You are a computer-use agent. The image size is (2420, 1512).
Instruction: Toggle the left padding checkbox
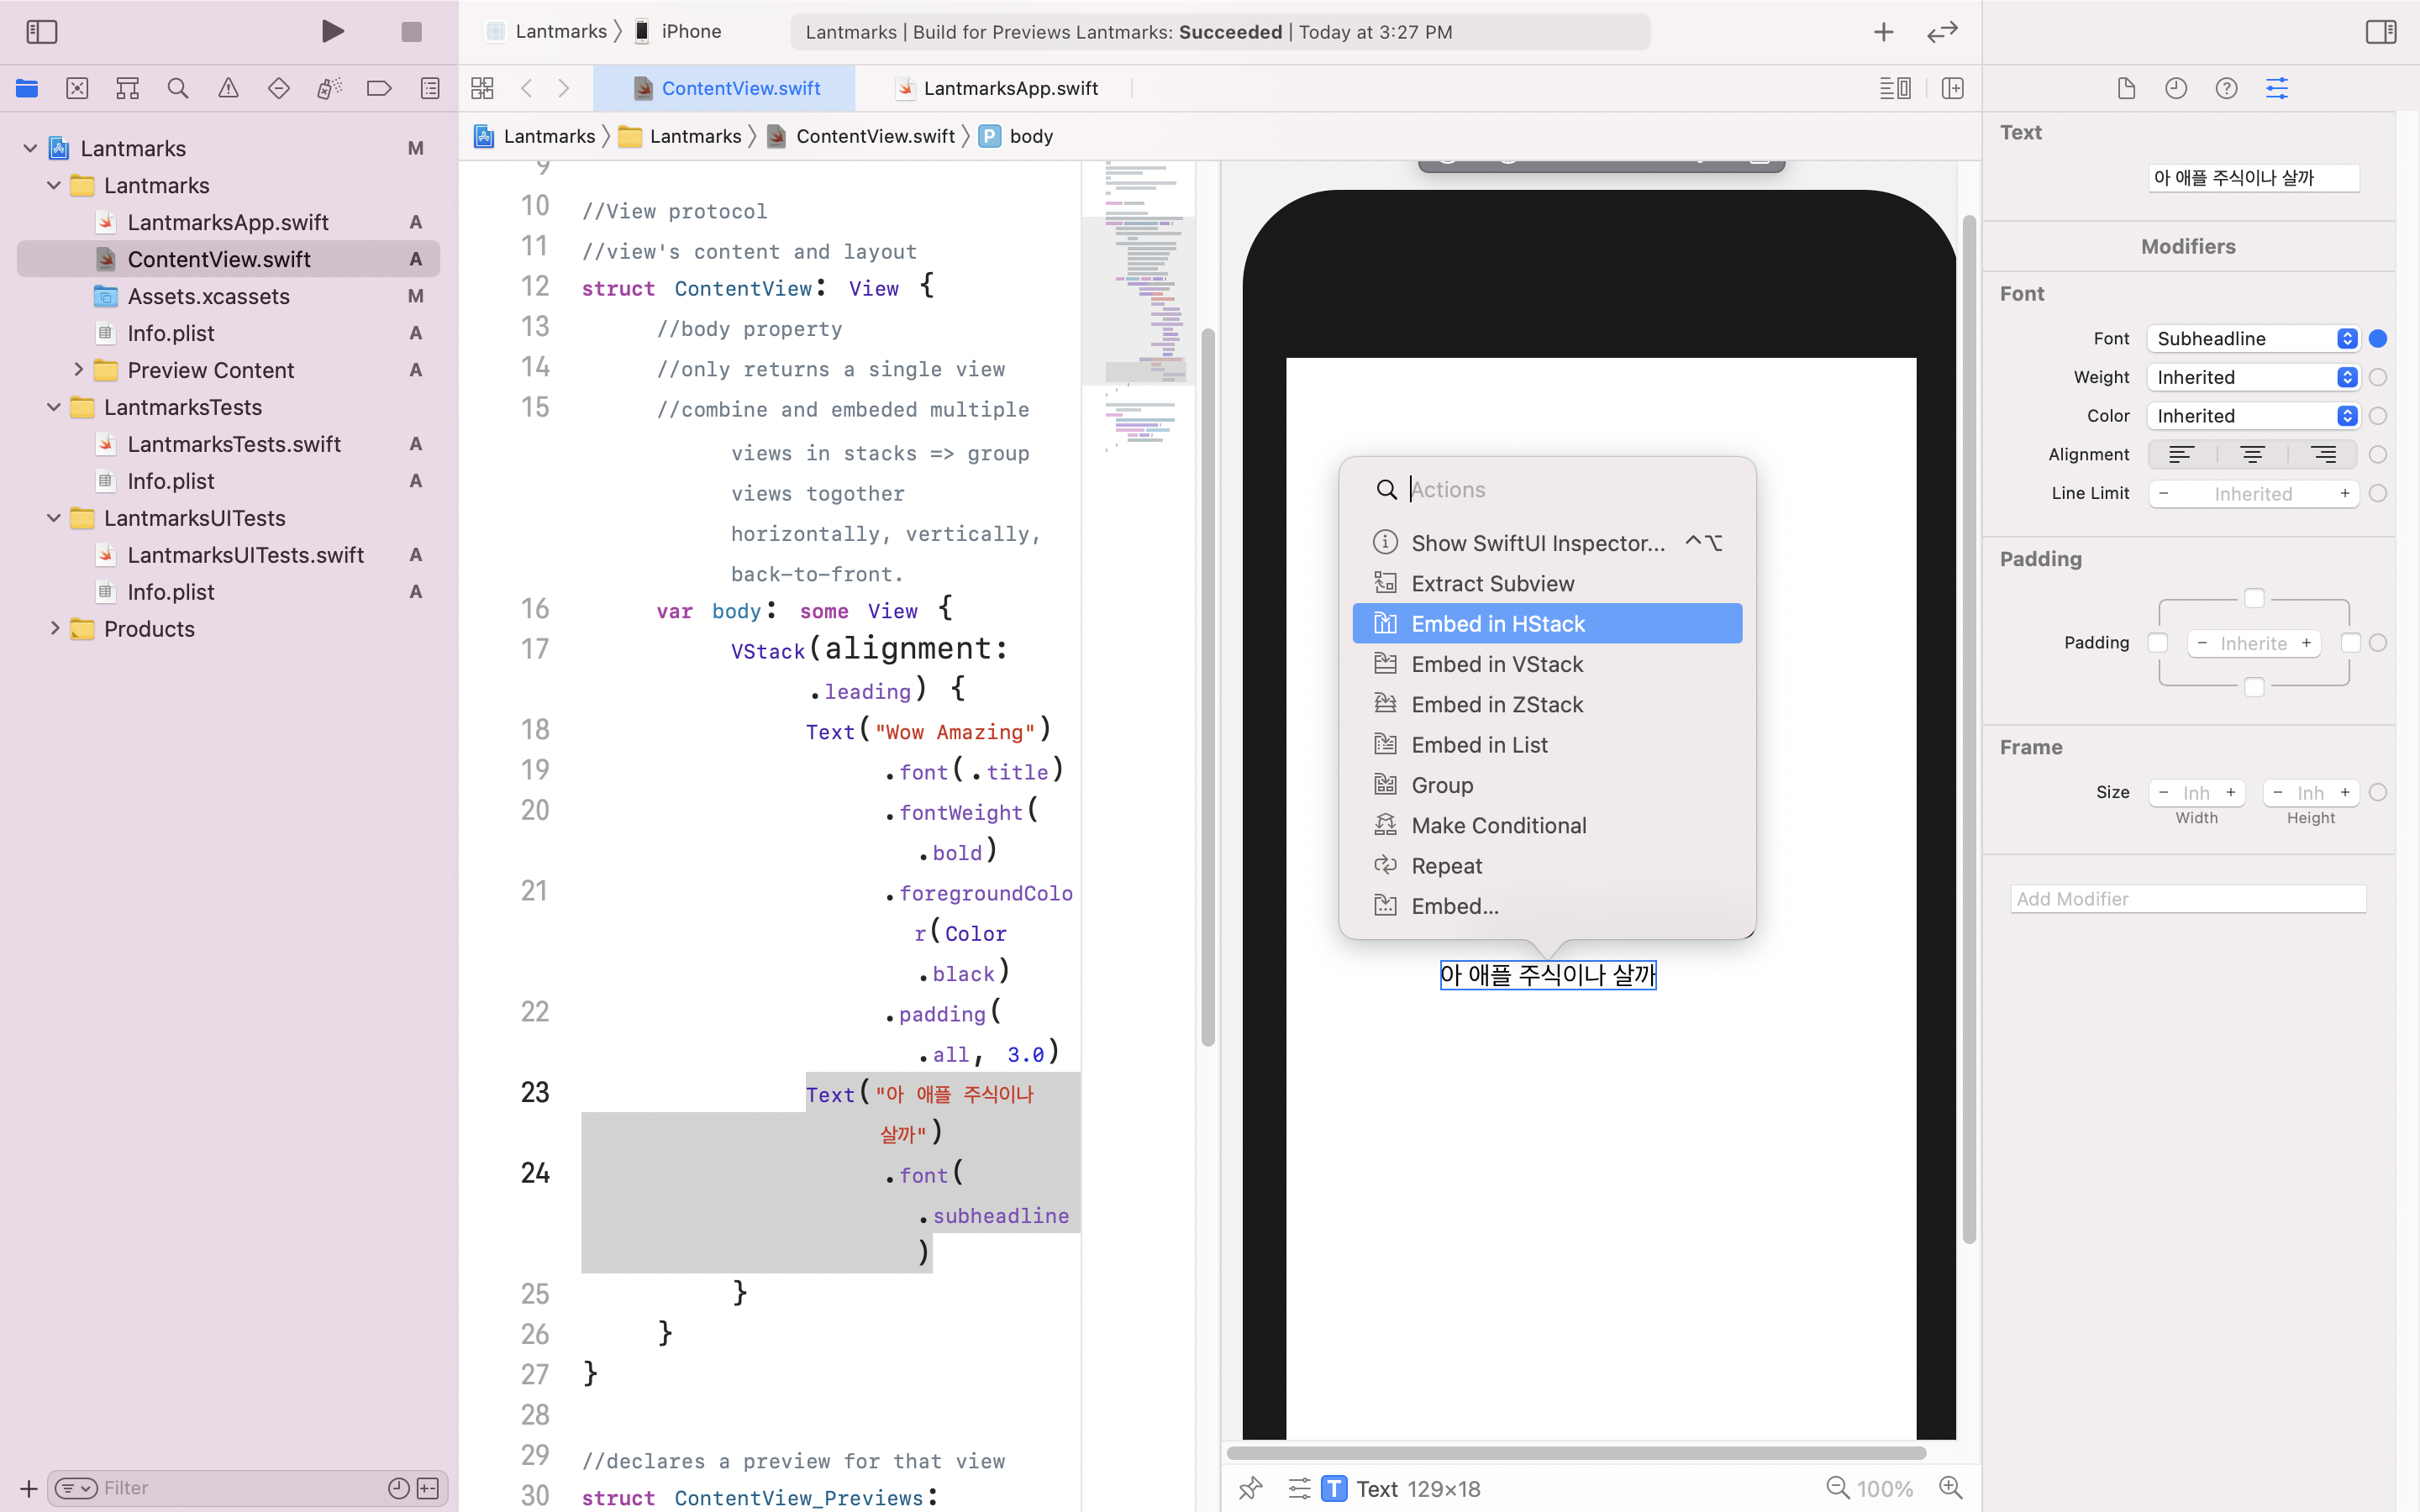pyautogui.click(x=2158, y=643)
